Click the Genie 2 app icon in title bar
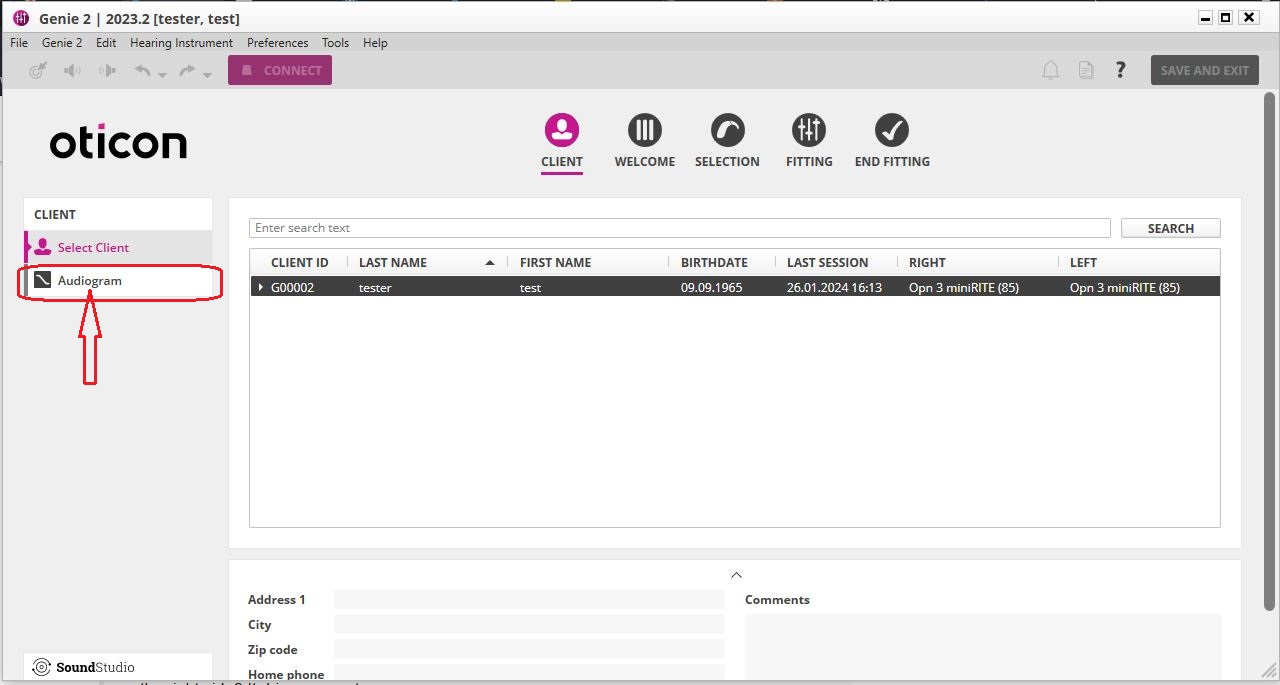 click(21, 18)
